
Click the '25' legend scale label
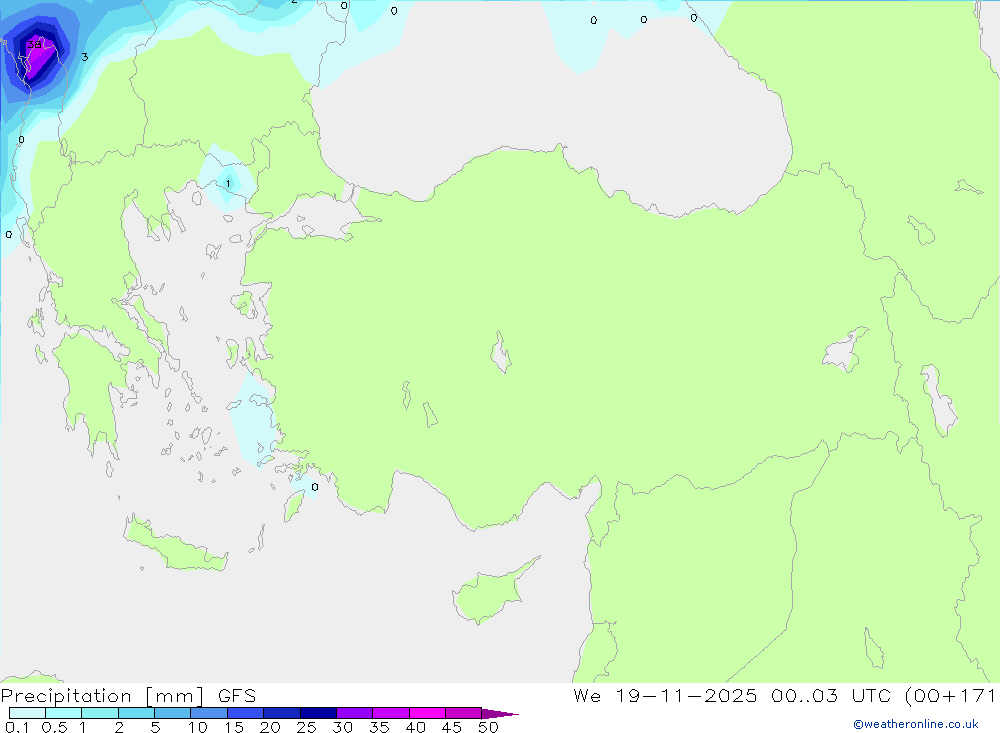[306, 727]
